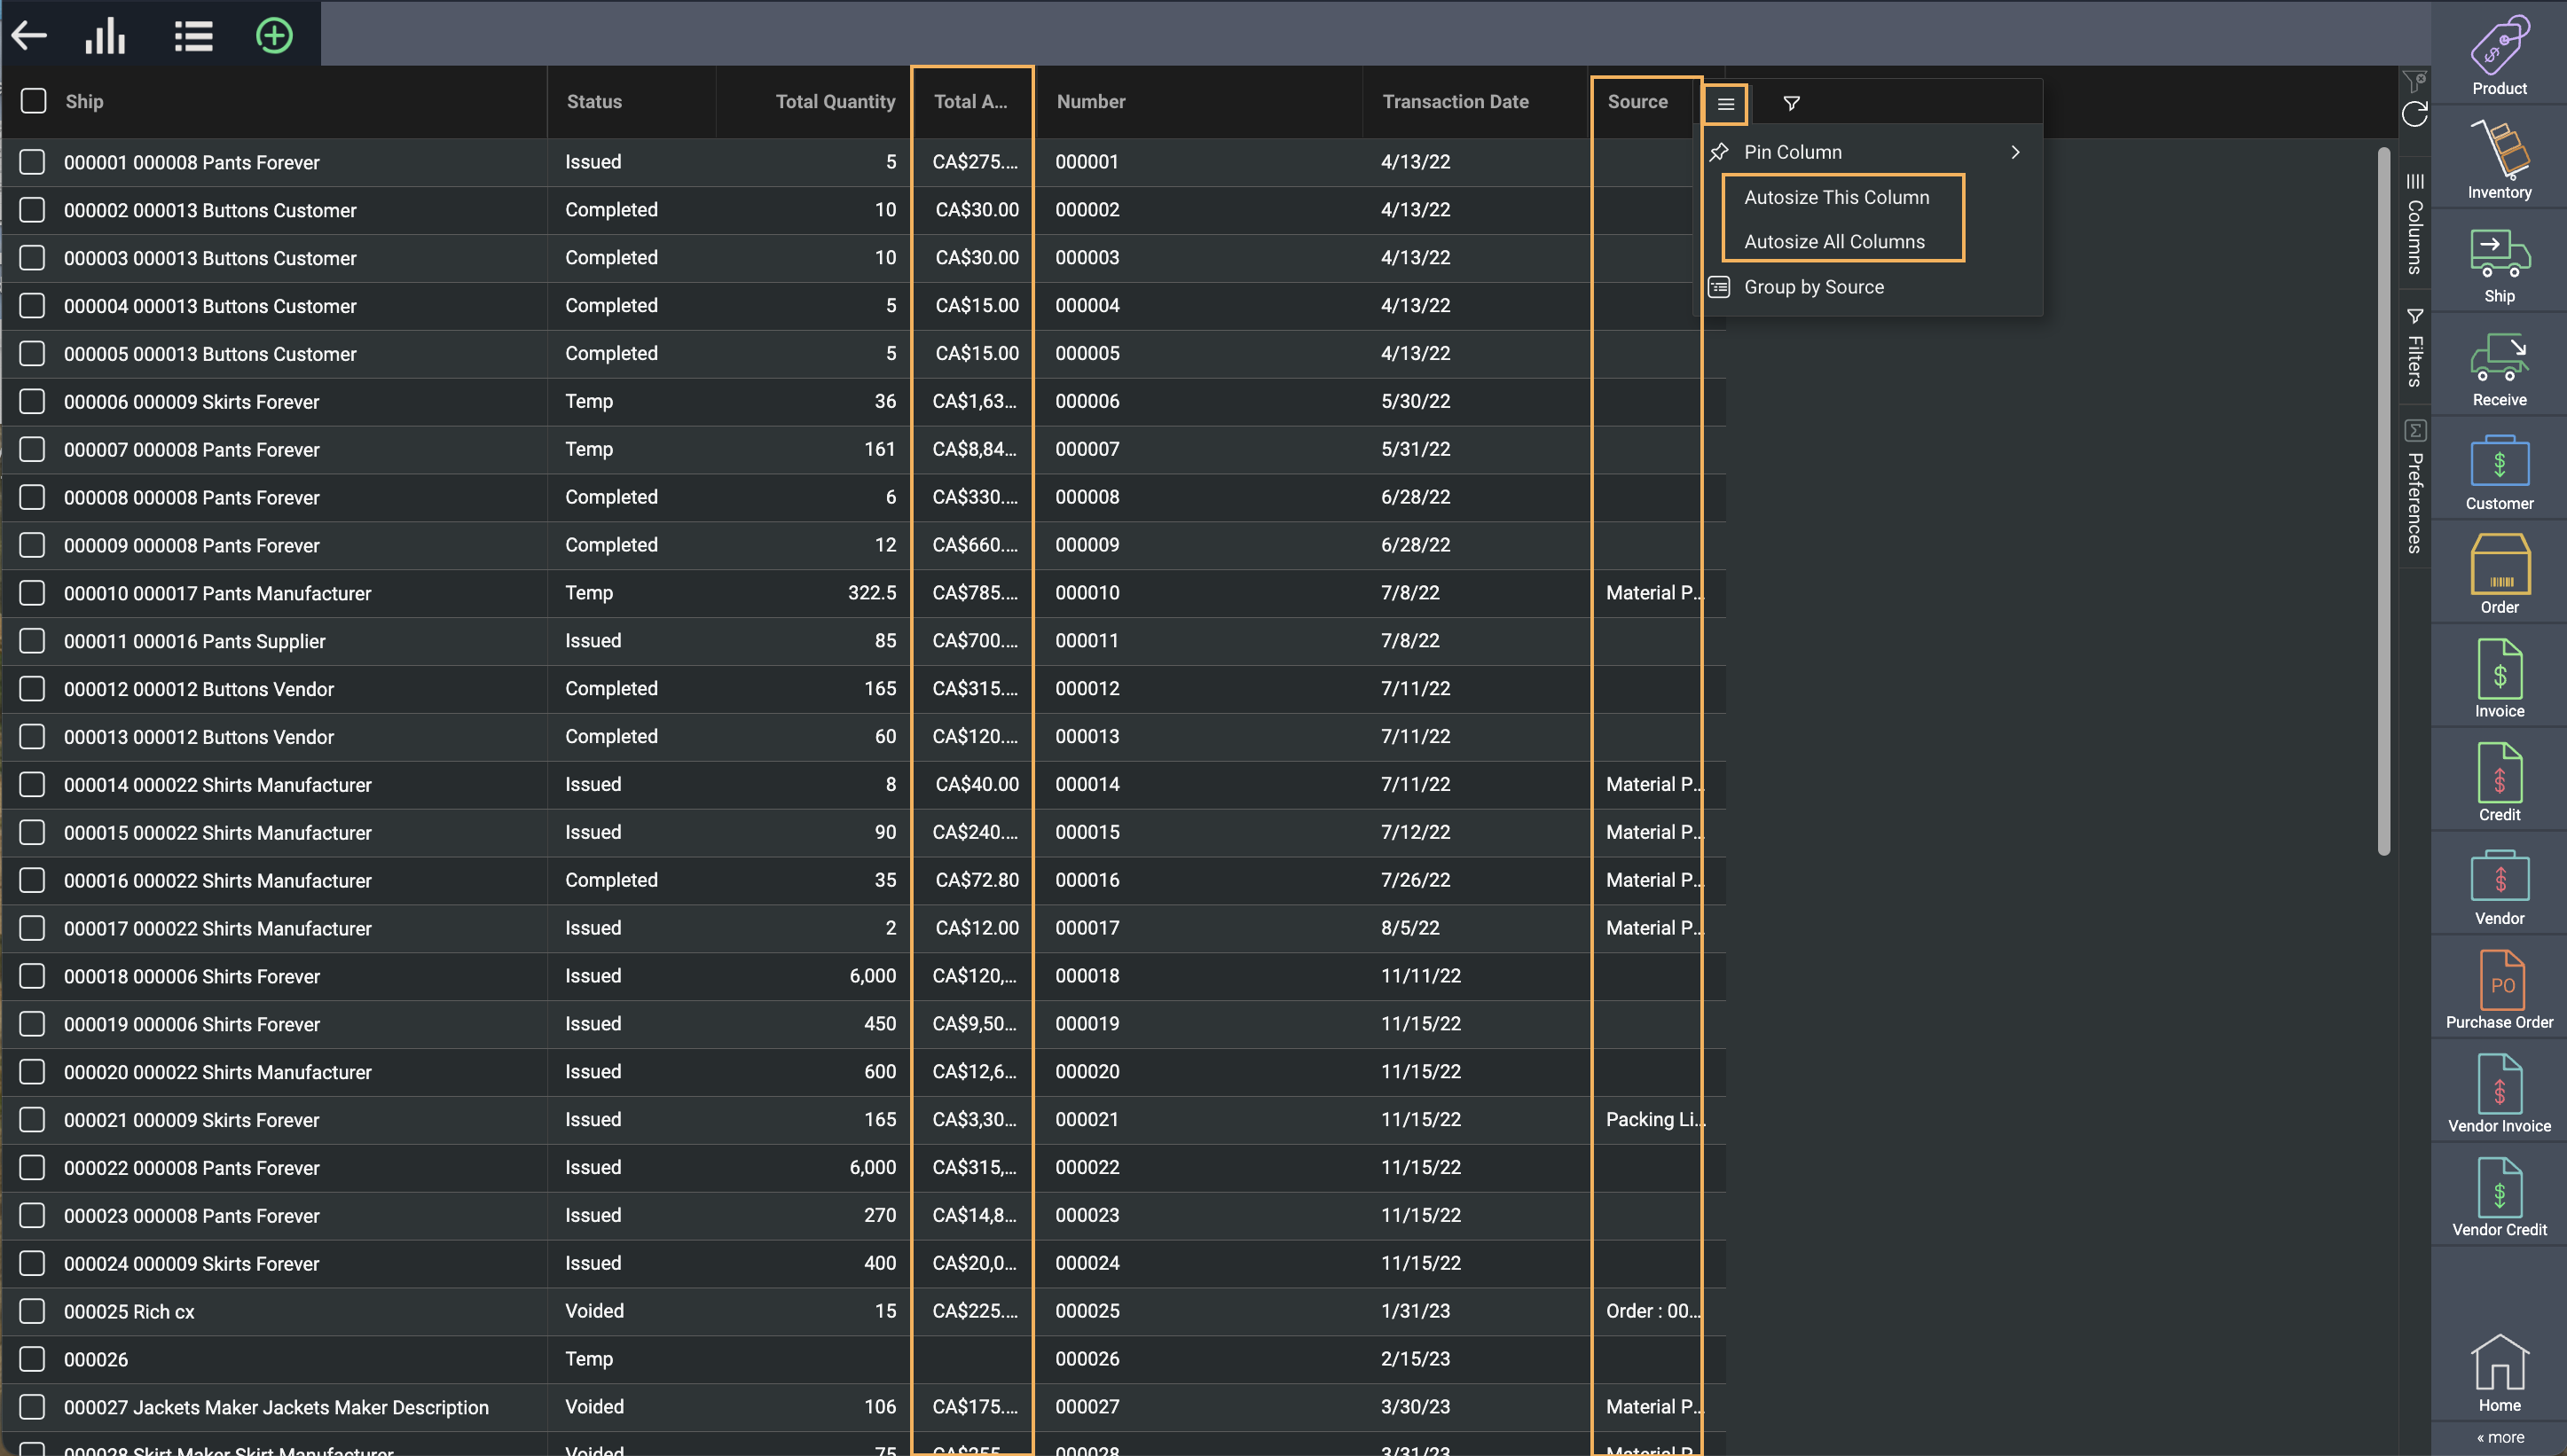Open the Inventory module icon
This screenshot has width=2567, height=1456.
[2499, 160]
